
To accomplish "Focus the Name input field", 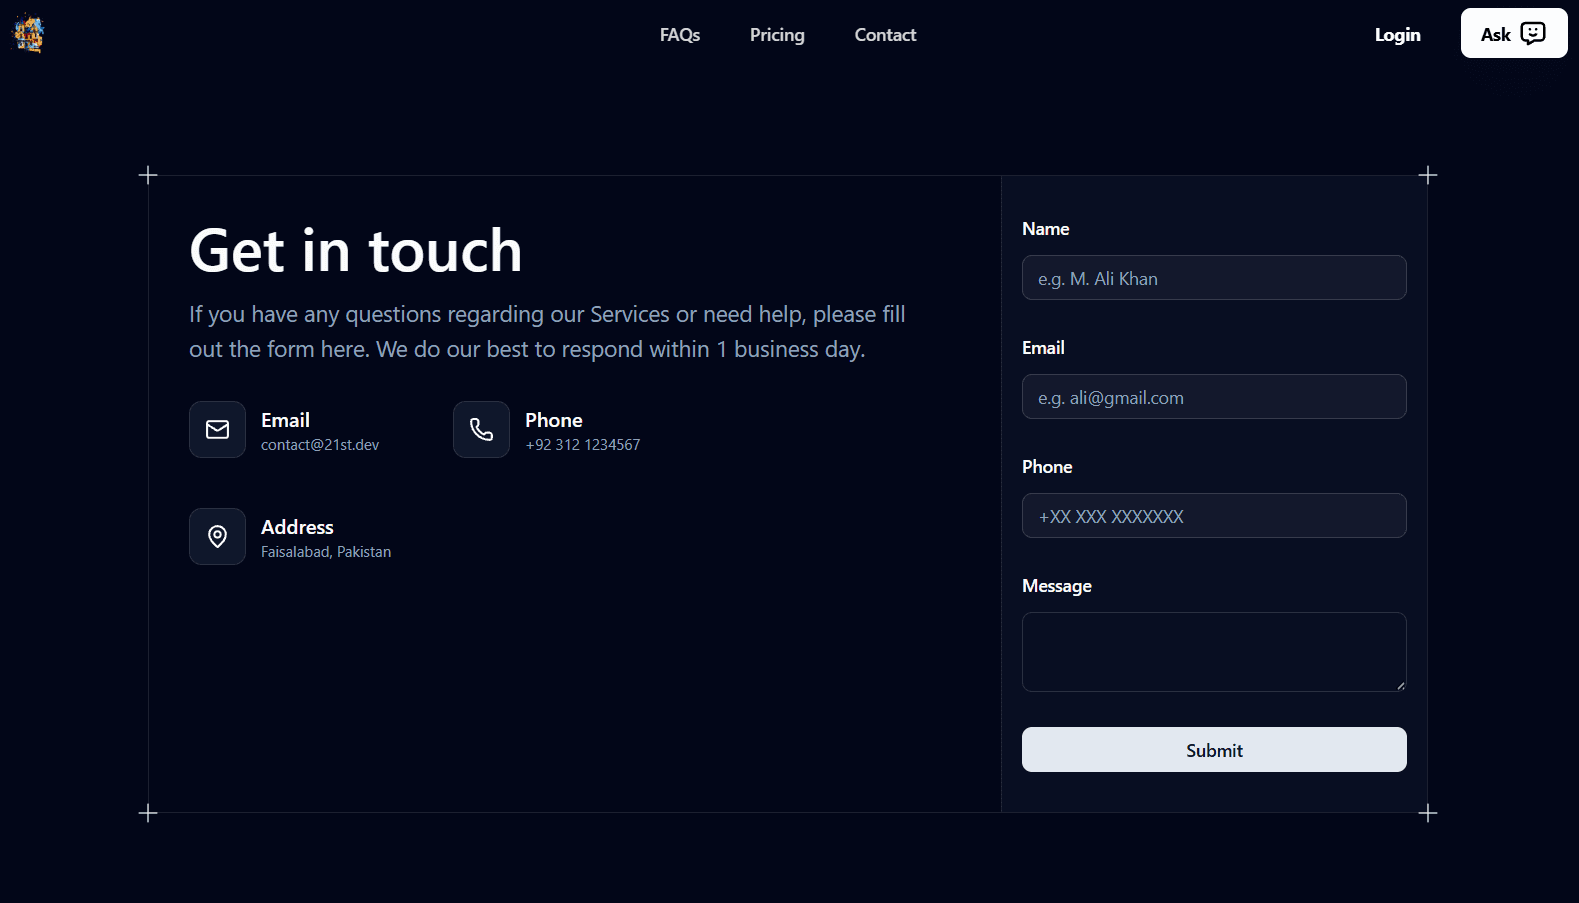I will click(1214, 278).
